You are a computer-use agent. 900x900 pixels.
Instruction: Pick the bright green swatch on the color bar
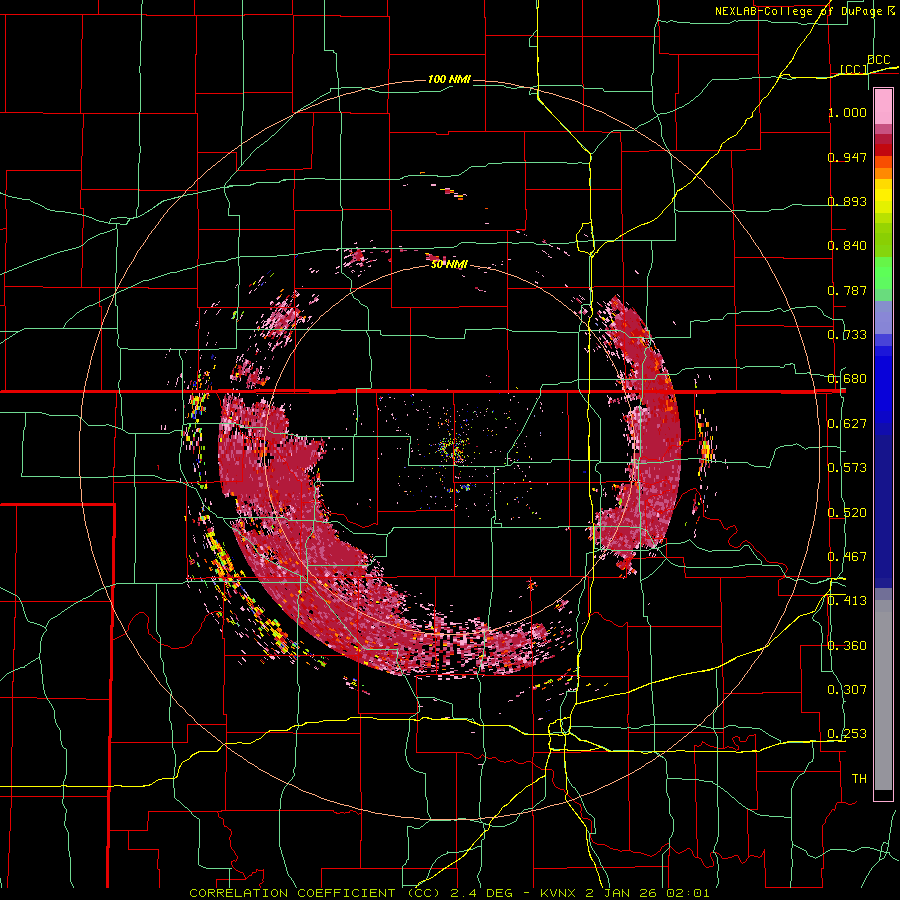pyautogui.click(x=883, y=273)
